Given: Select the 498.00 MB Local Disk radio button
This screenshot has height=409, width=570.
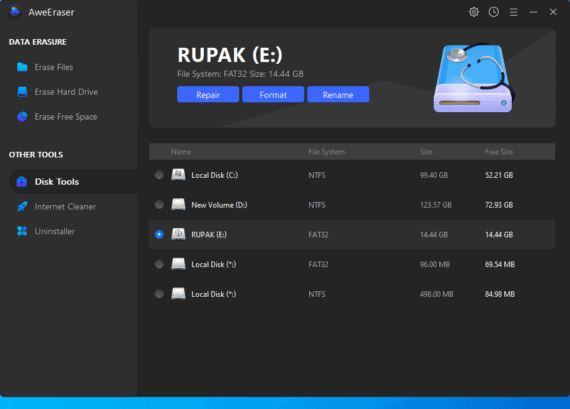Looking at the screenshot, I should tap(159, 294).
